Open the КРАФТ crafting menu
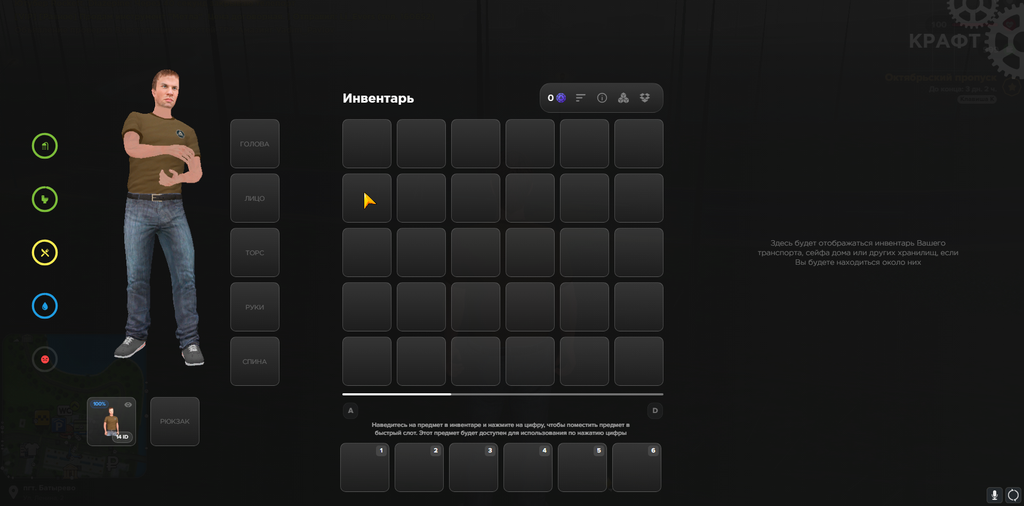1024x506 pixels. coord(944,41)
